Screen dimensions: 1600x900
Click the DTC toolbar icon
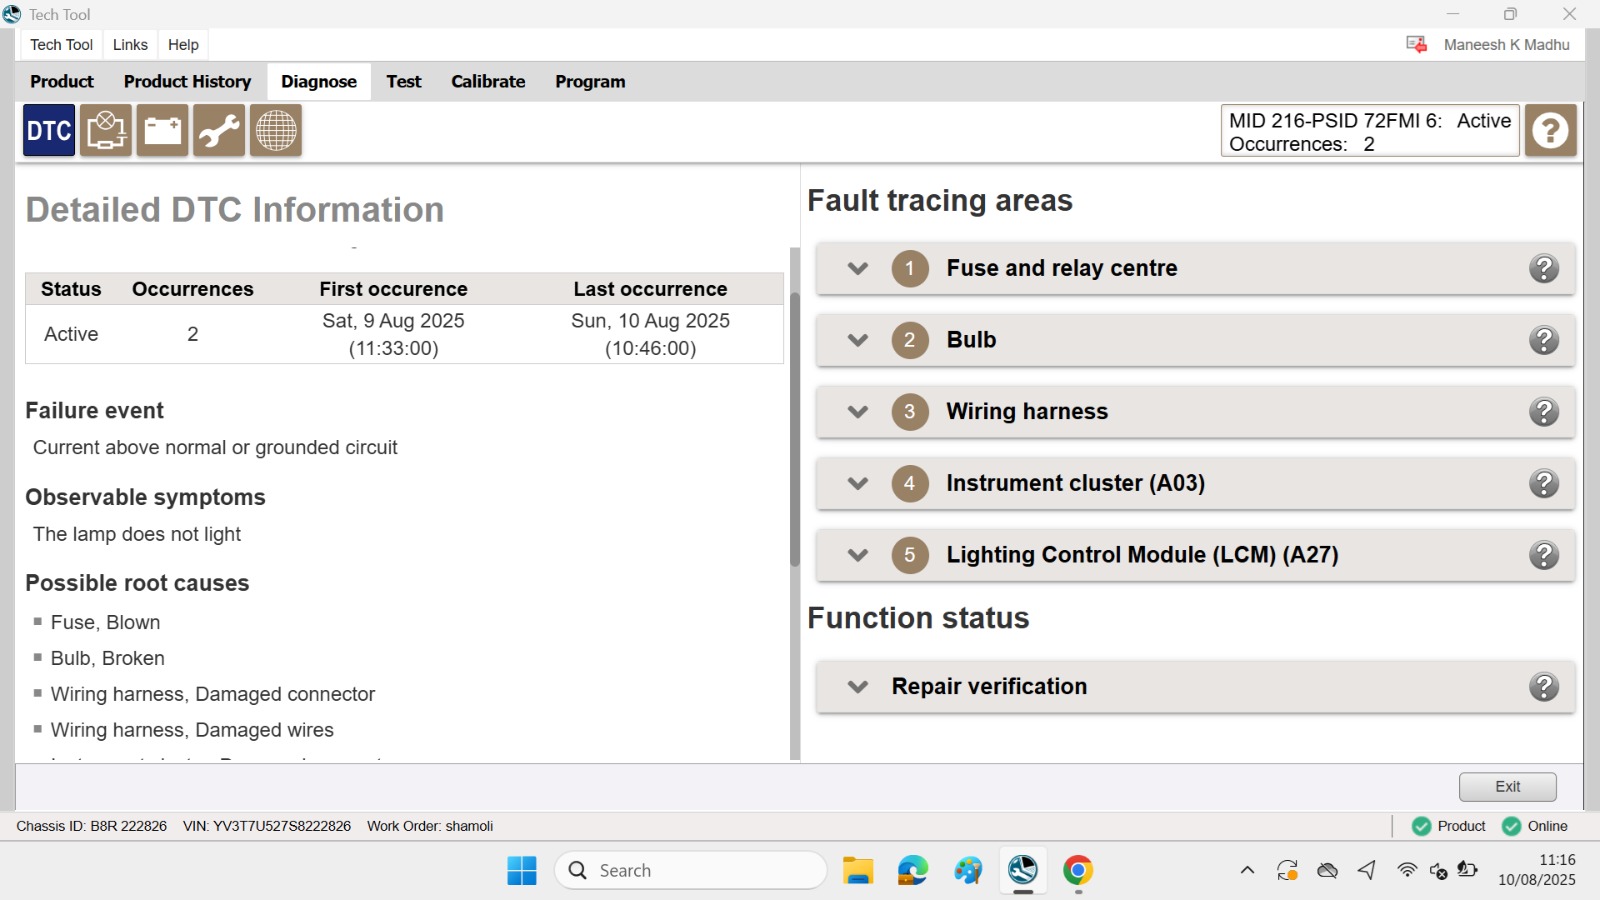click(x=48, y=131)
